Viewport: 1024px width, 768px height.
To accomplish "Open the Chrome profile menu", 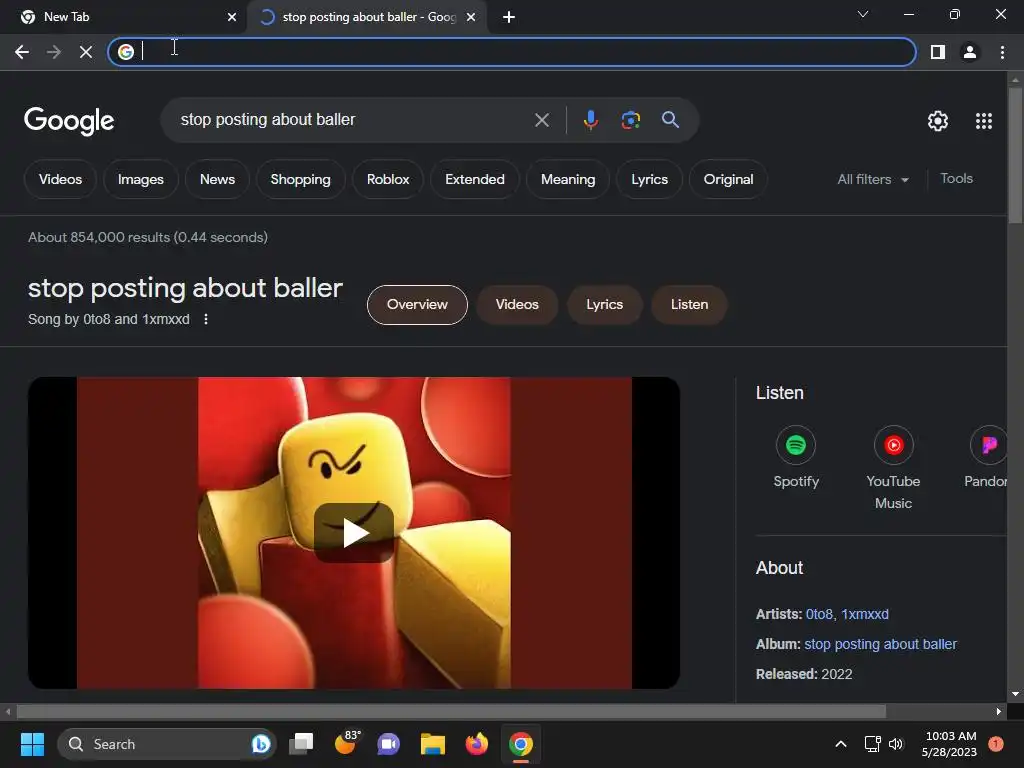I will [x=970, y=52].
